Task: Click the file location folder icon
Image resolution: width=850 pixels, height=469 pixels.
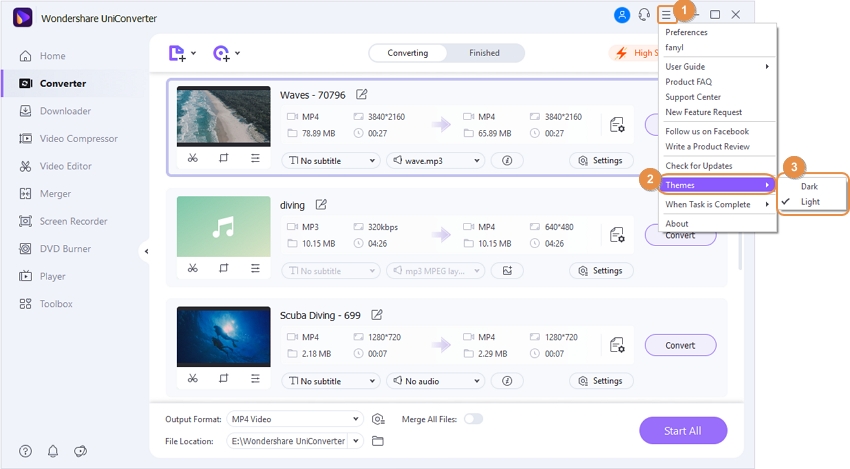Action: coord(378,441)
